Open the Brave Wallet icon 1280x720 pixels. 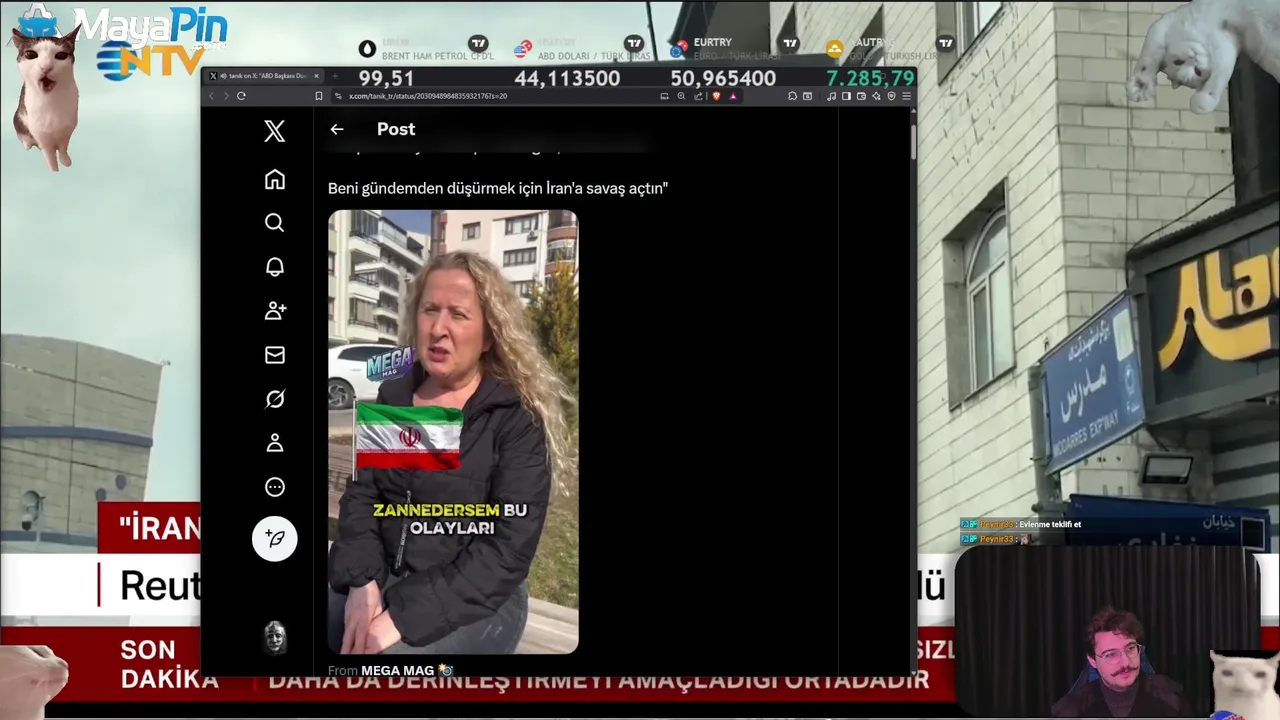coord(861,96)
